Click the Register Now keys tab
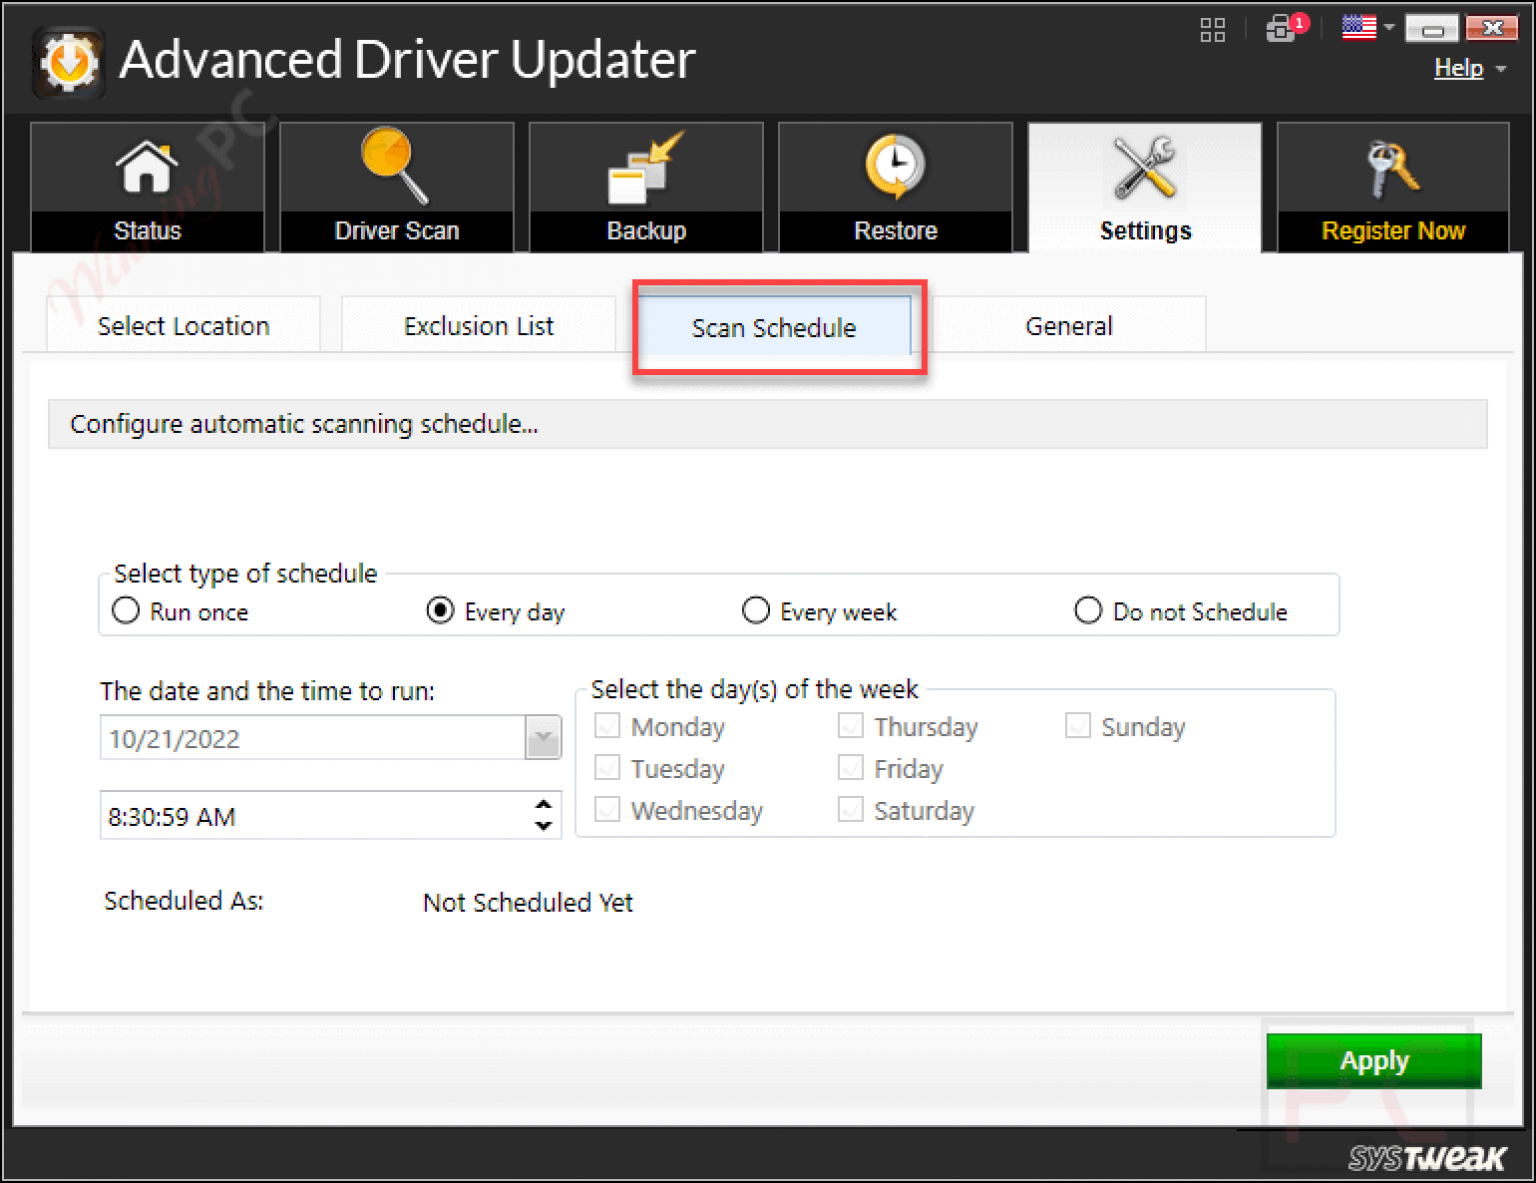1536x1183 pixels. tap(1393, 187)
